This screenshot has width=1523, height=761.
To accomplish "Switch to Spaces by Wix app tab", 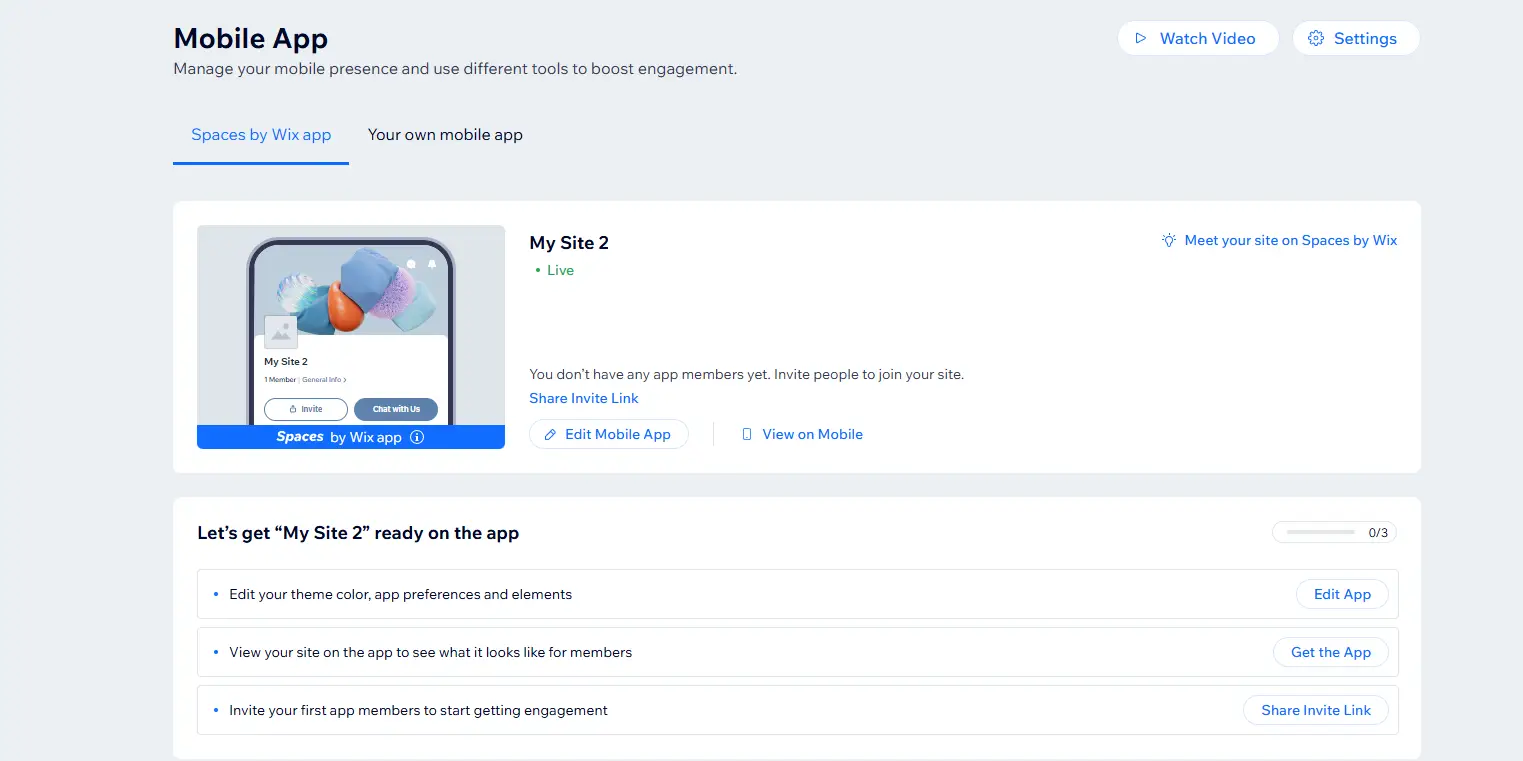I will 261,135.
